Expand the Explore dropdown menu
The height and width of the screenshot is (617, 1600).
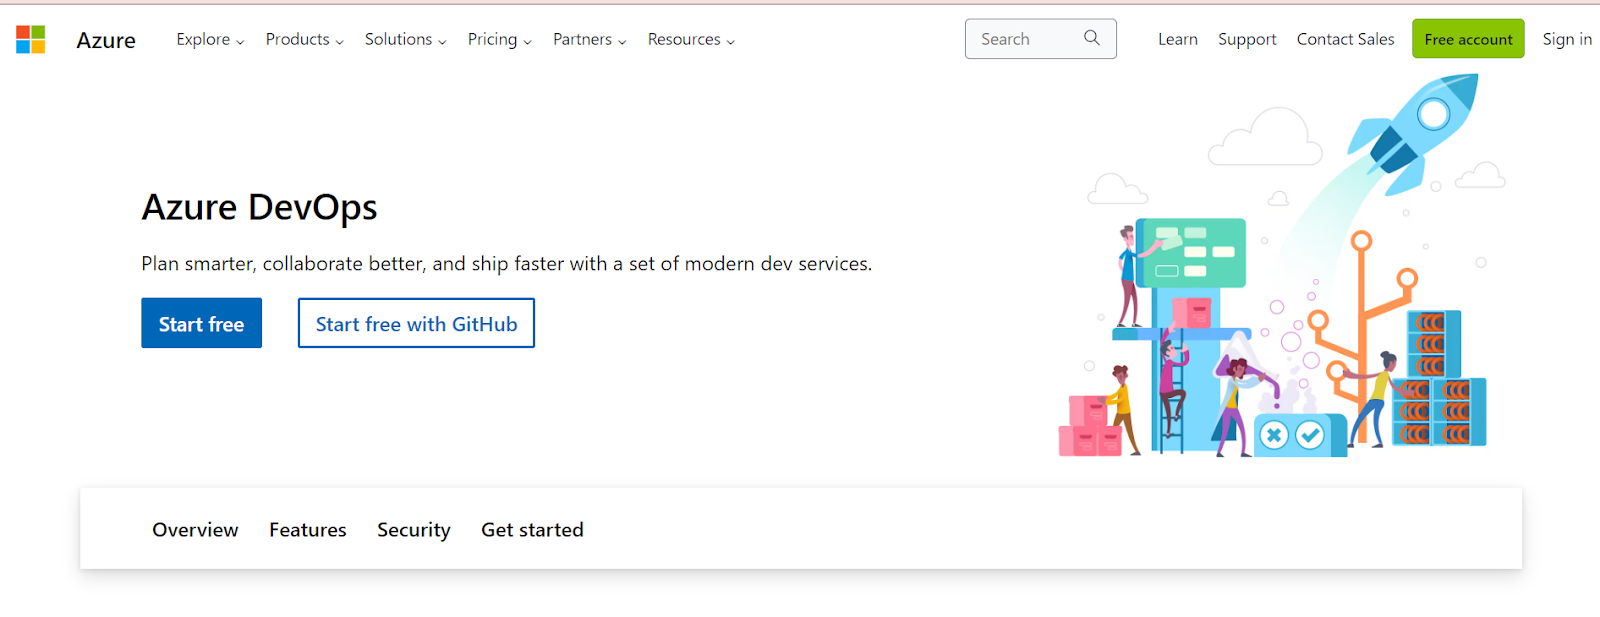click(210, 40)
